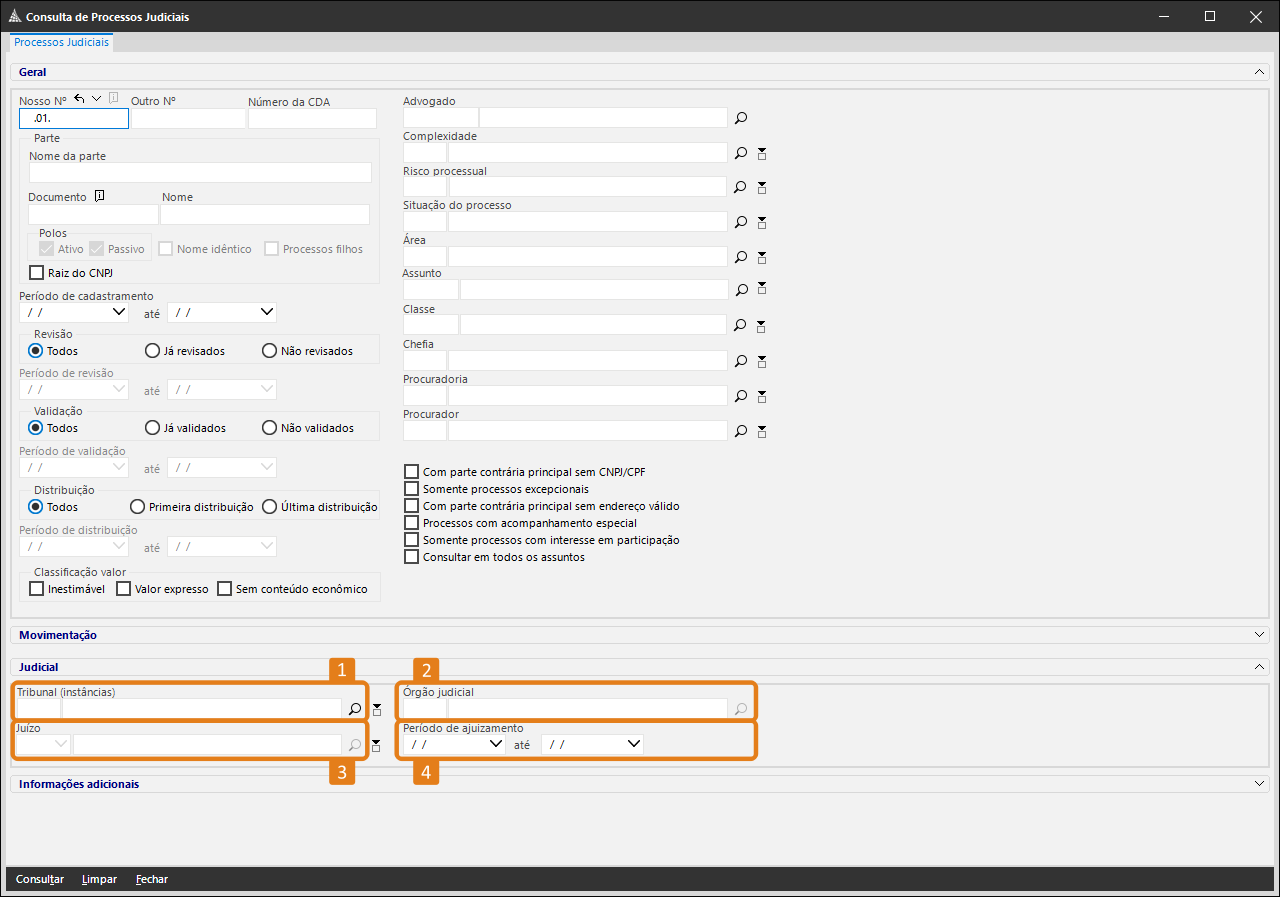Image resolution: width=1280 pixels, height=897 pixels.
Task: Search Situação do processo with magnifier icon
Action: [741, 222]
